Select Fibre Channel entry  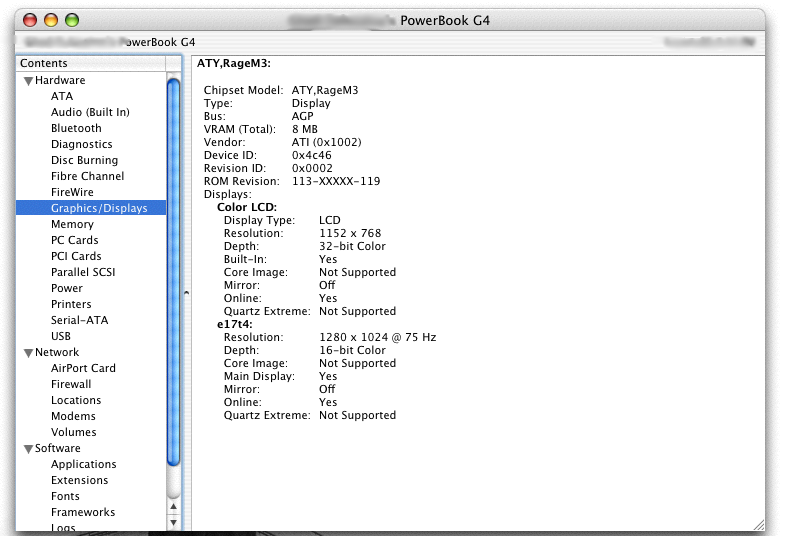(x=88, y=176)
